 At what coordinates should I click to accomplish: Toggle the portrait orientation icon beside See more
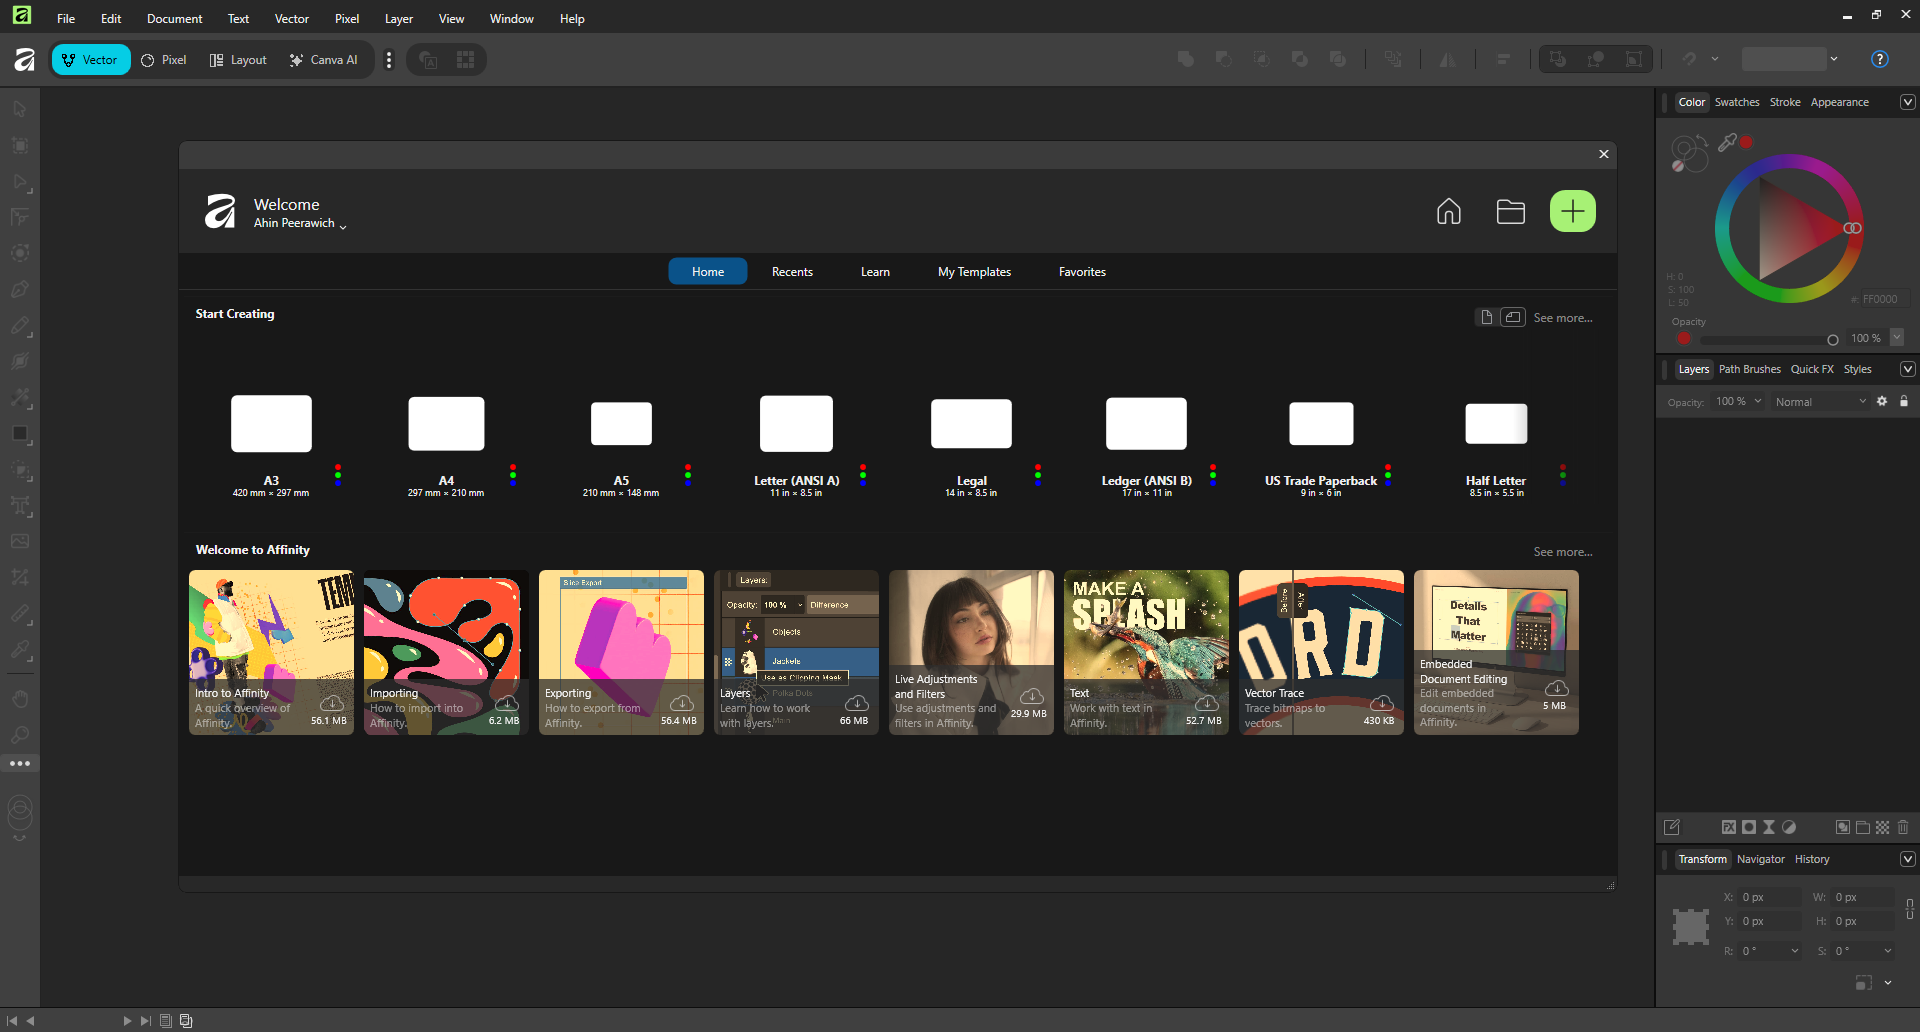(1486, 317)
